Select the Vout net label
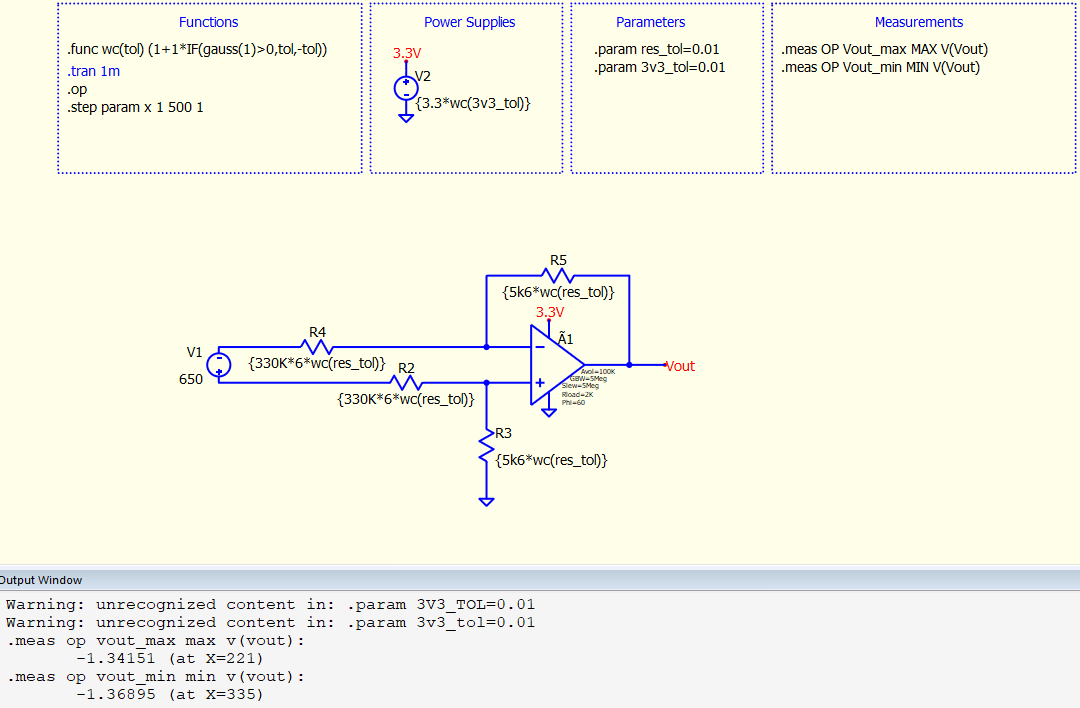The width and height of the screenshot is (1080, 708). [x=680, y=366]
